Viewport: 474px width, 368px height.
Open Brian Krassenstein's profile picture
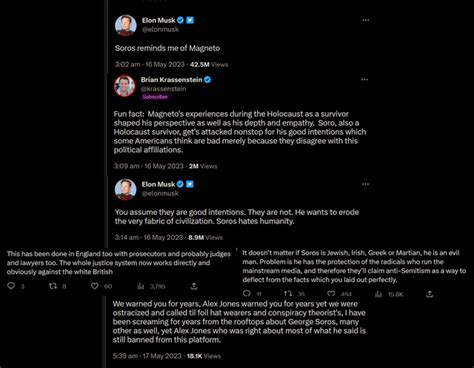pos(125,86)
